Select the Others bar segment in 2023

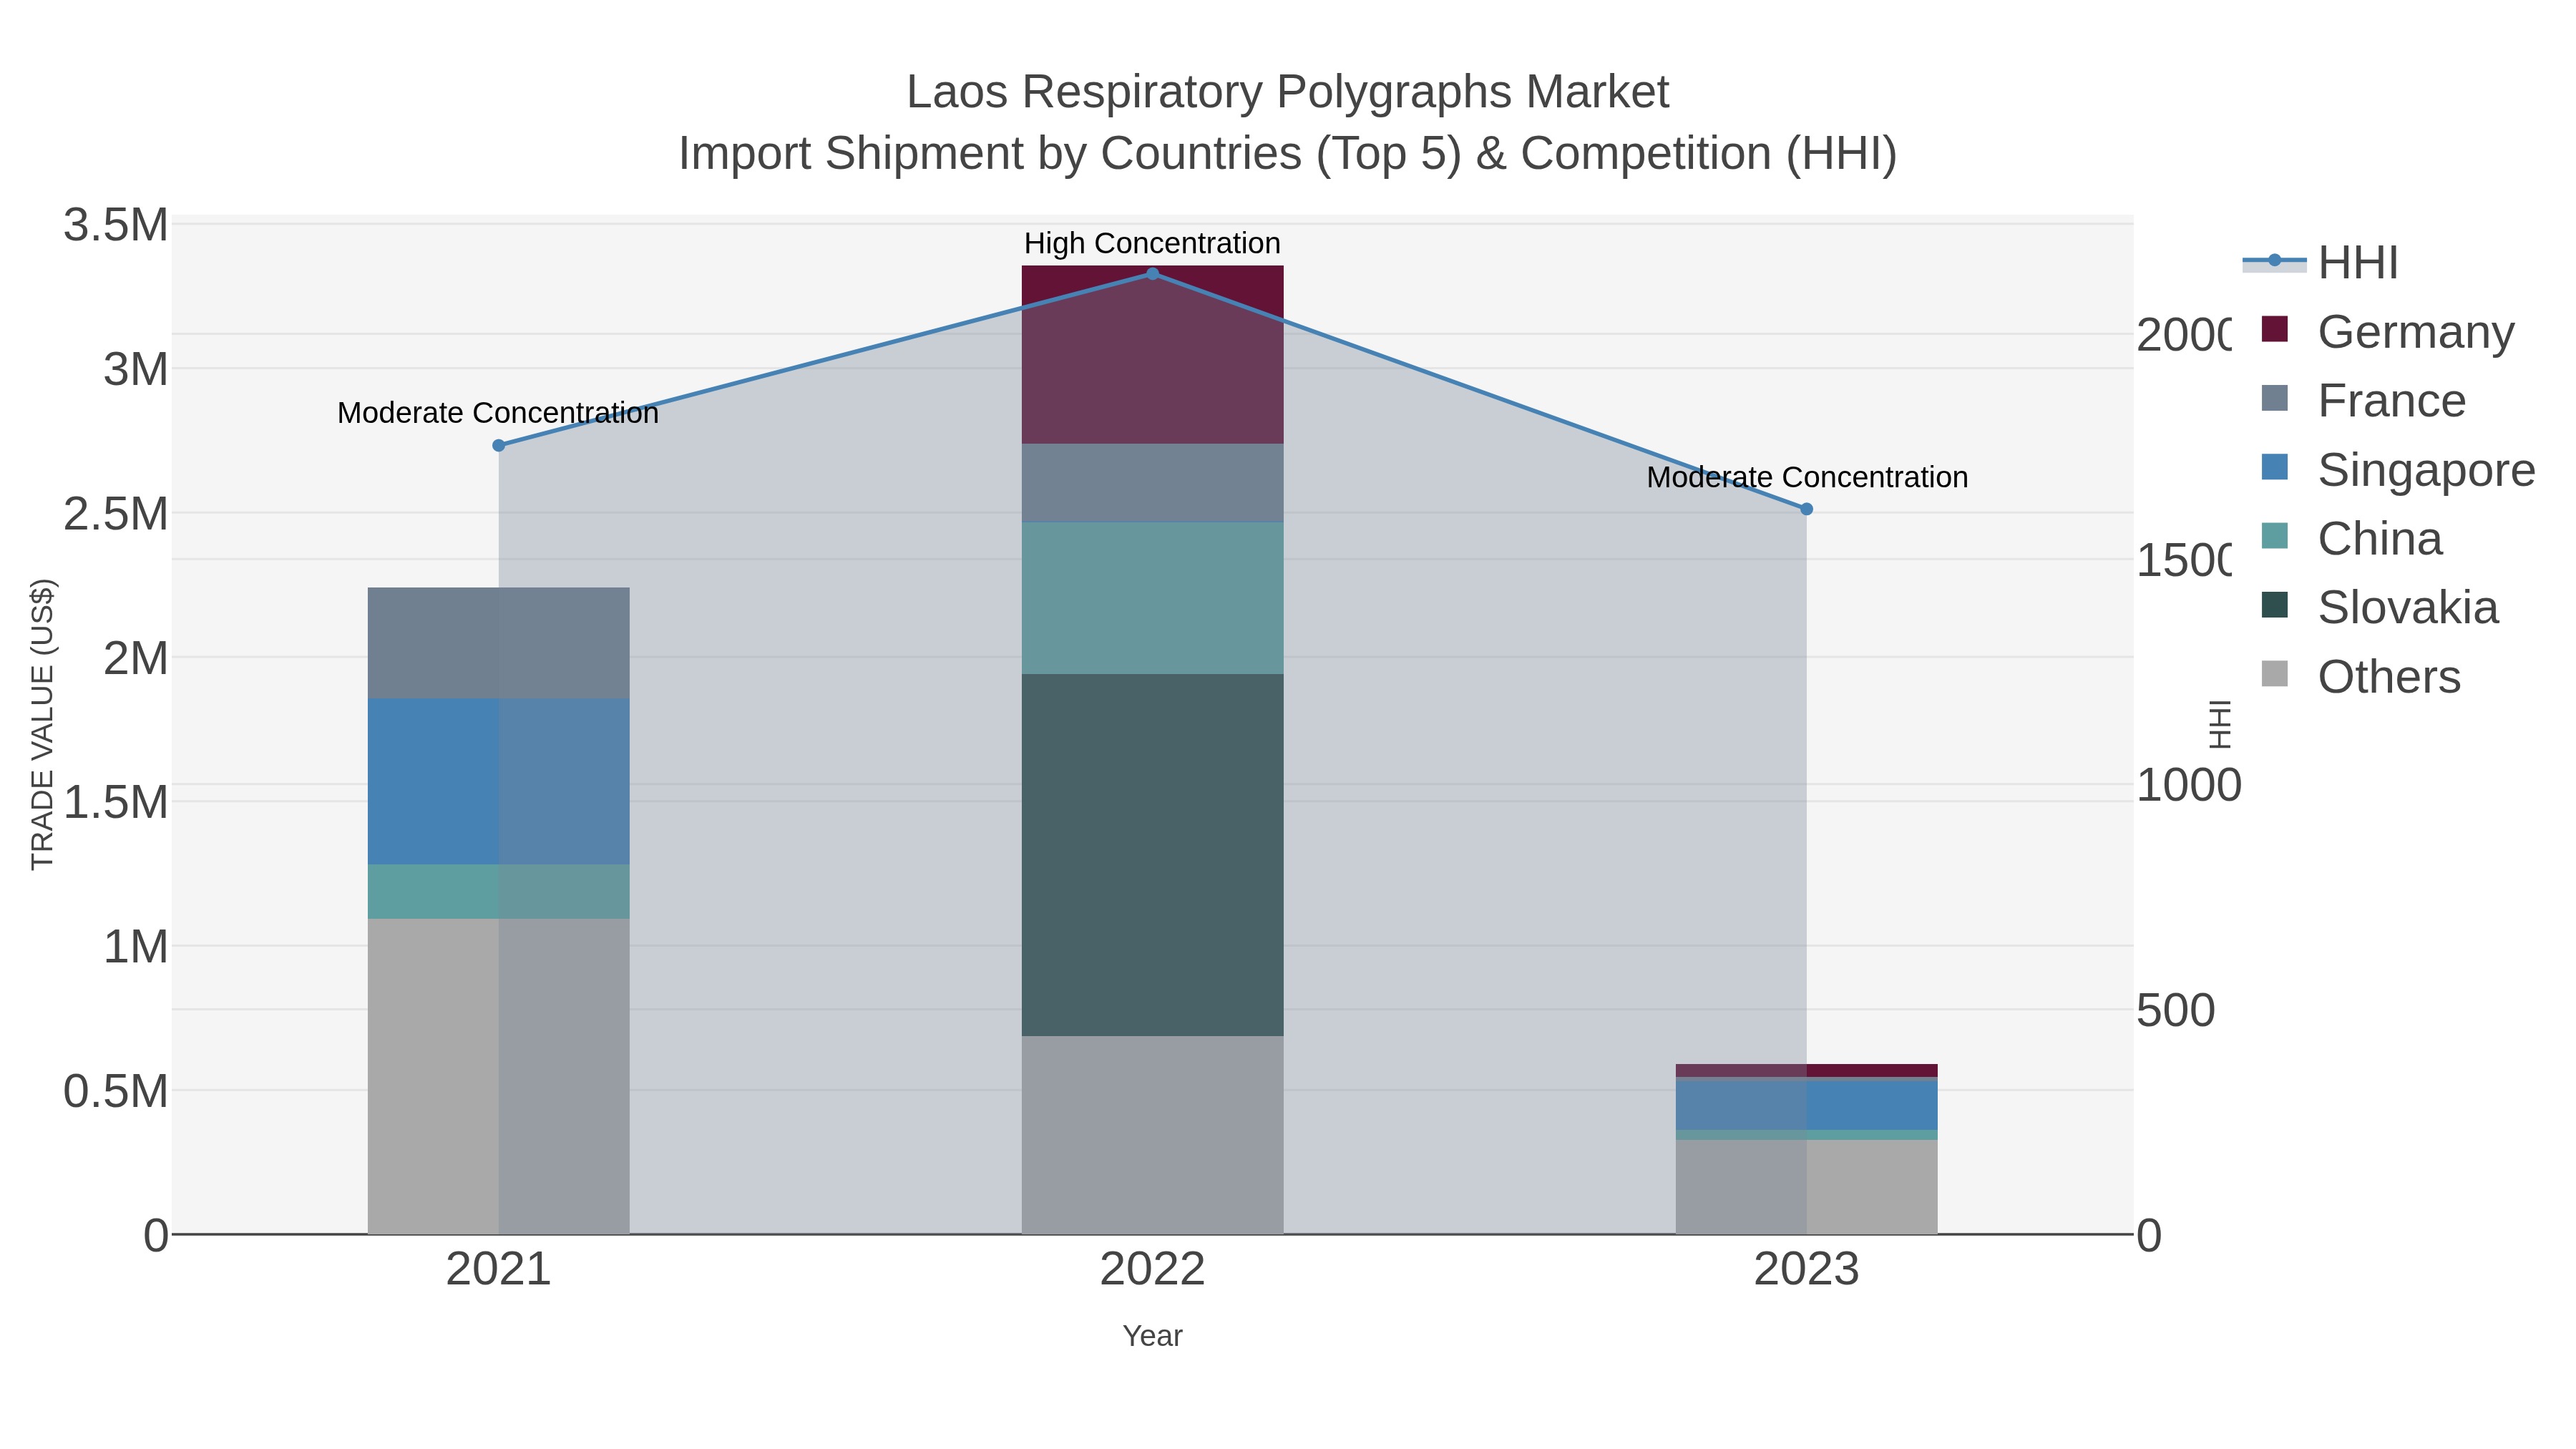tap(1806, 1187)
